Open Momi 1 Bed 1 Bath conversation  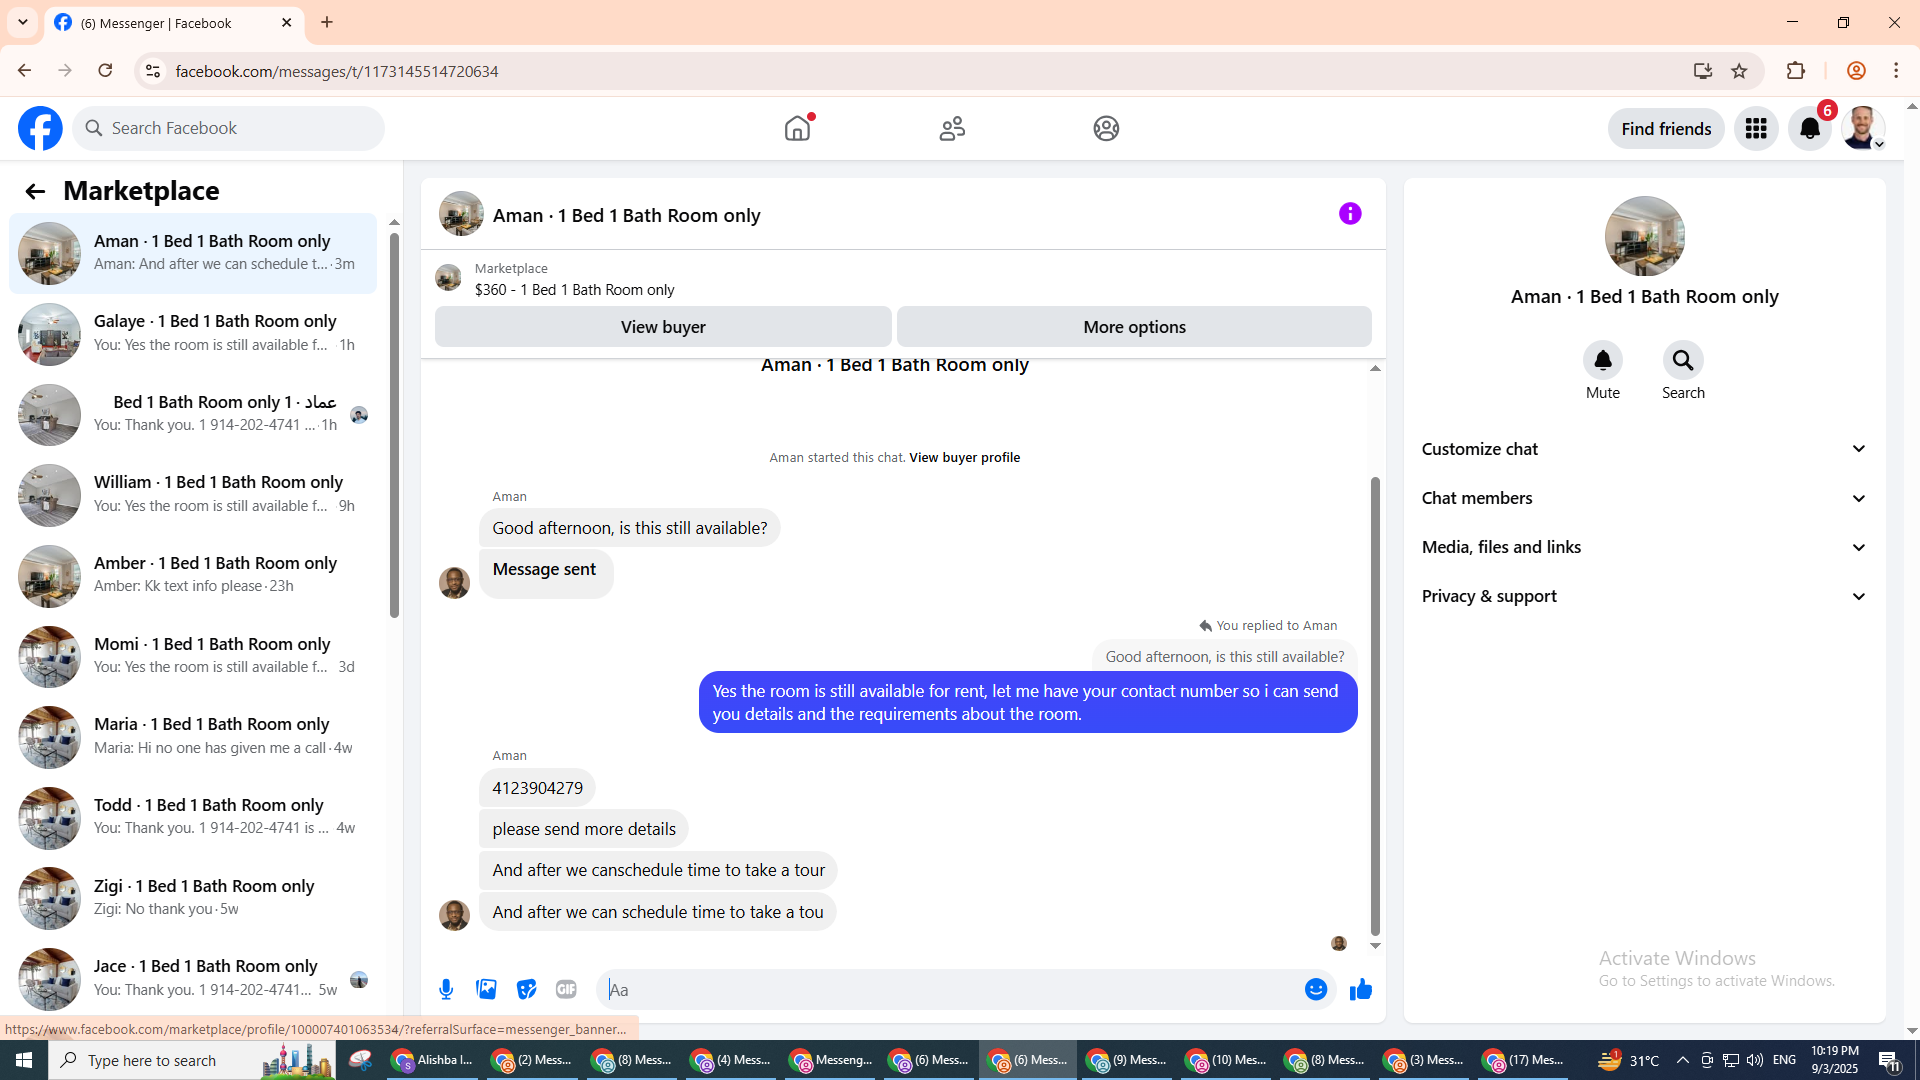193,656
